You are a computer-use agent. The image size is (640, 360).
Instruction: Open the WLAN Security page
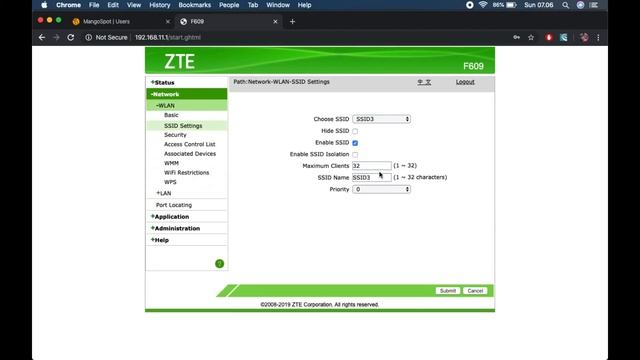point(175,135)
